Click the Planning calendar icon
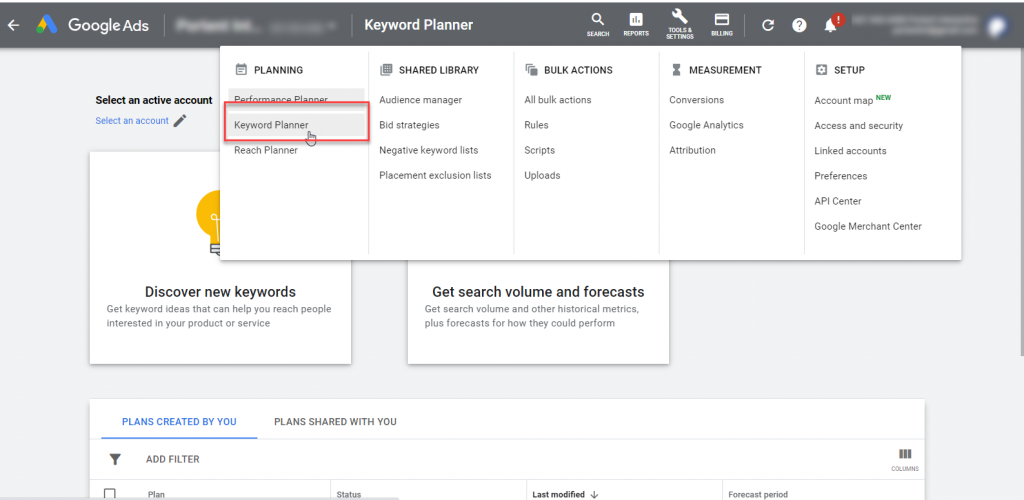Screen dimensions: 1024x500 point(241,70)
